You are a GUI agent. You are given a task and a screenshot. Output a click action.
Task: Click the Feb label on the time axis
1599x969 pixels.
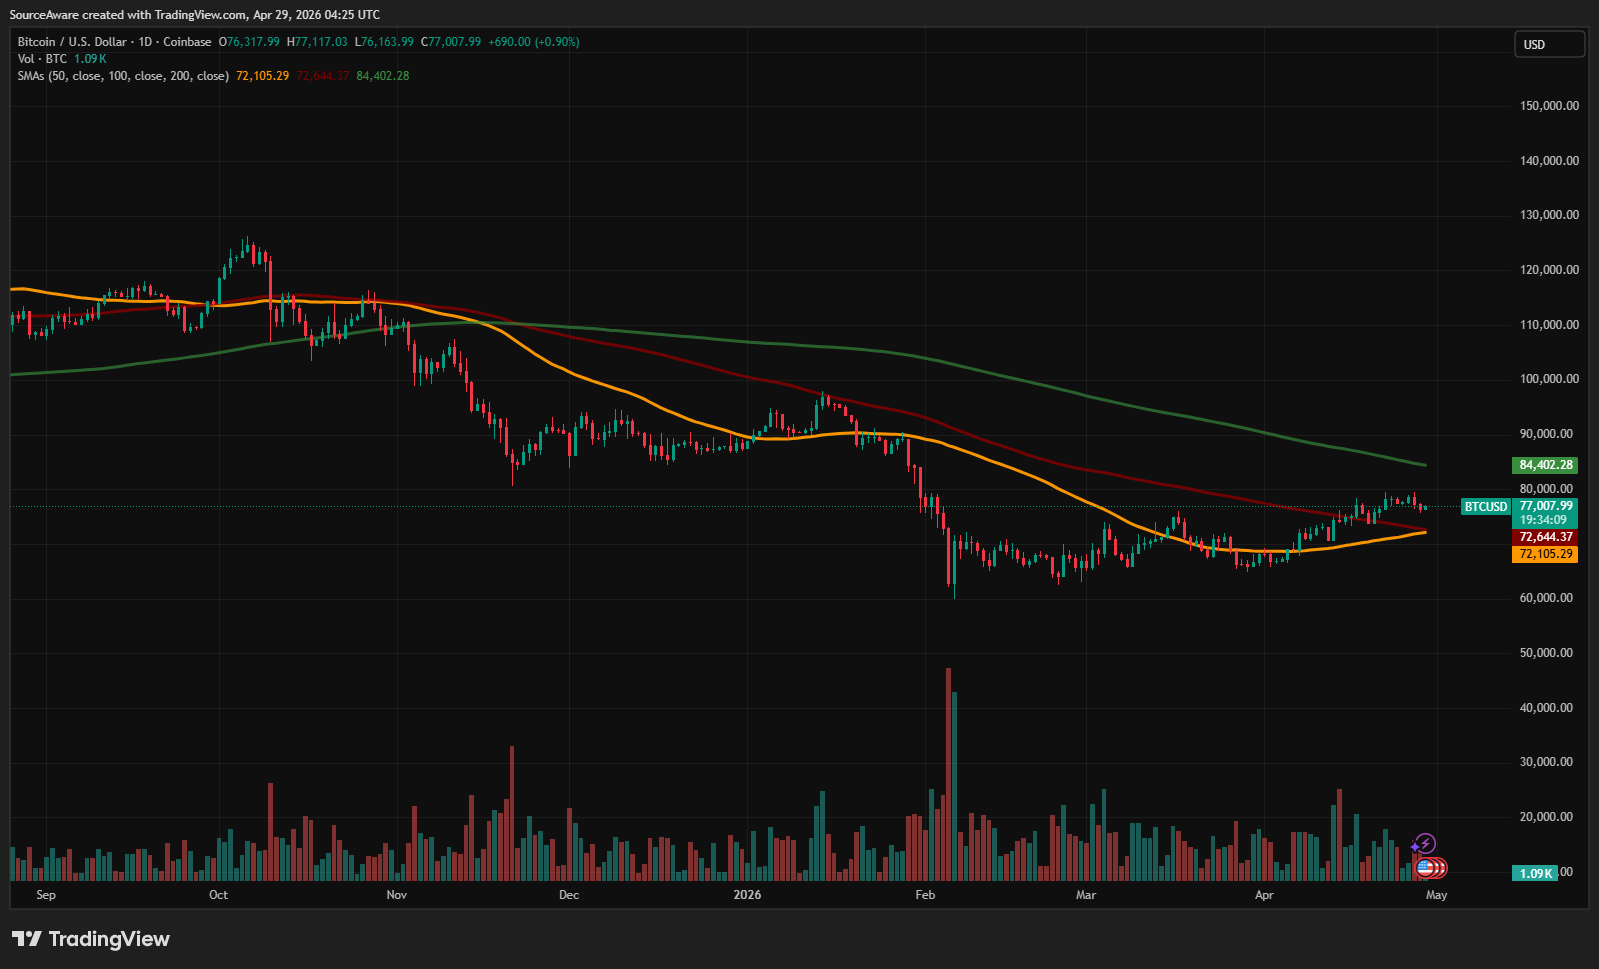pyautogui.click(x=925, y=895)
